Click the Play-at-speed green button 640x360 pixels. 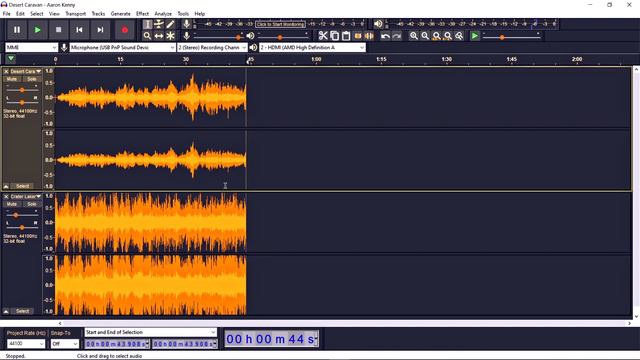coord(474,36)
